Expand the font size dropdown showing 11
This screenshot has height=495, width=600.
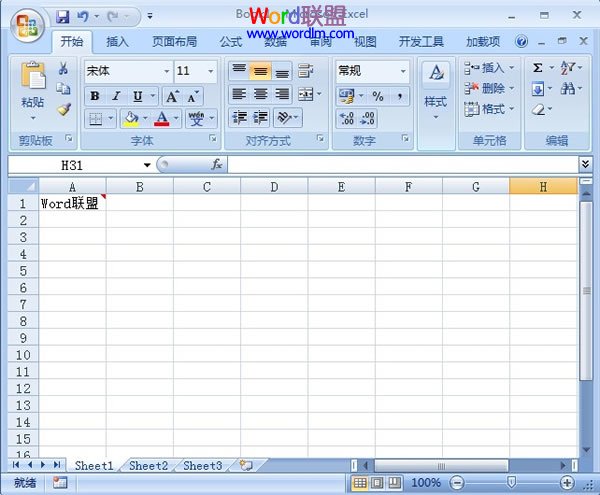tap(196, 71)
